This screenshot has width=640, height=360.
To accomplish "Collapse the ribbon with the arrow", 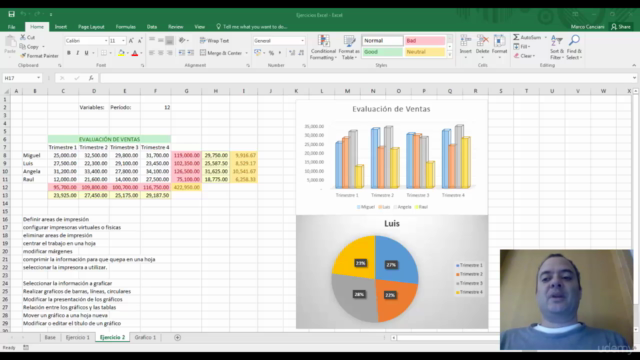I will pyautogui.click(x=634, y=65).
